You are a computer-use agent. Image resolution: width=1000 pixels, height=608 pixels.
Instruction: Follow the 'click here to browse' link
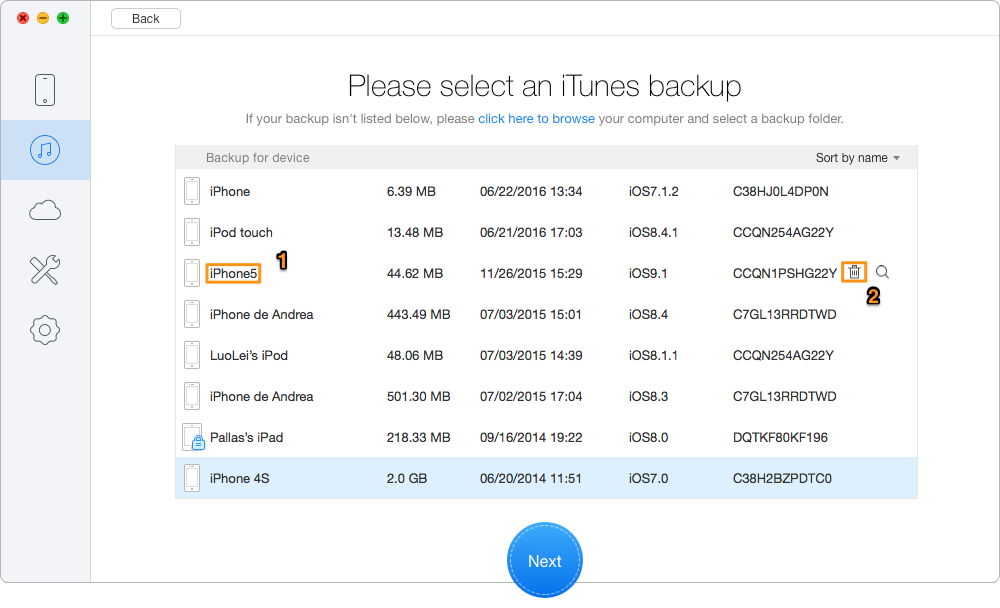(536, 119)
